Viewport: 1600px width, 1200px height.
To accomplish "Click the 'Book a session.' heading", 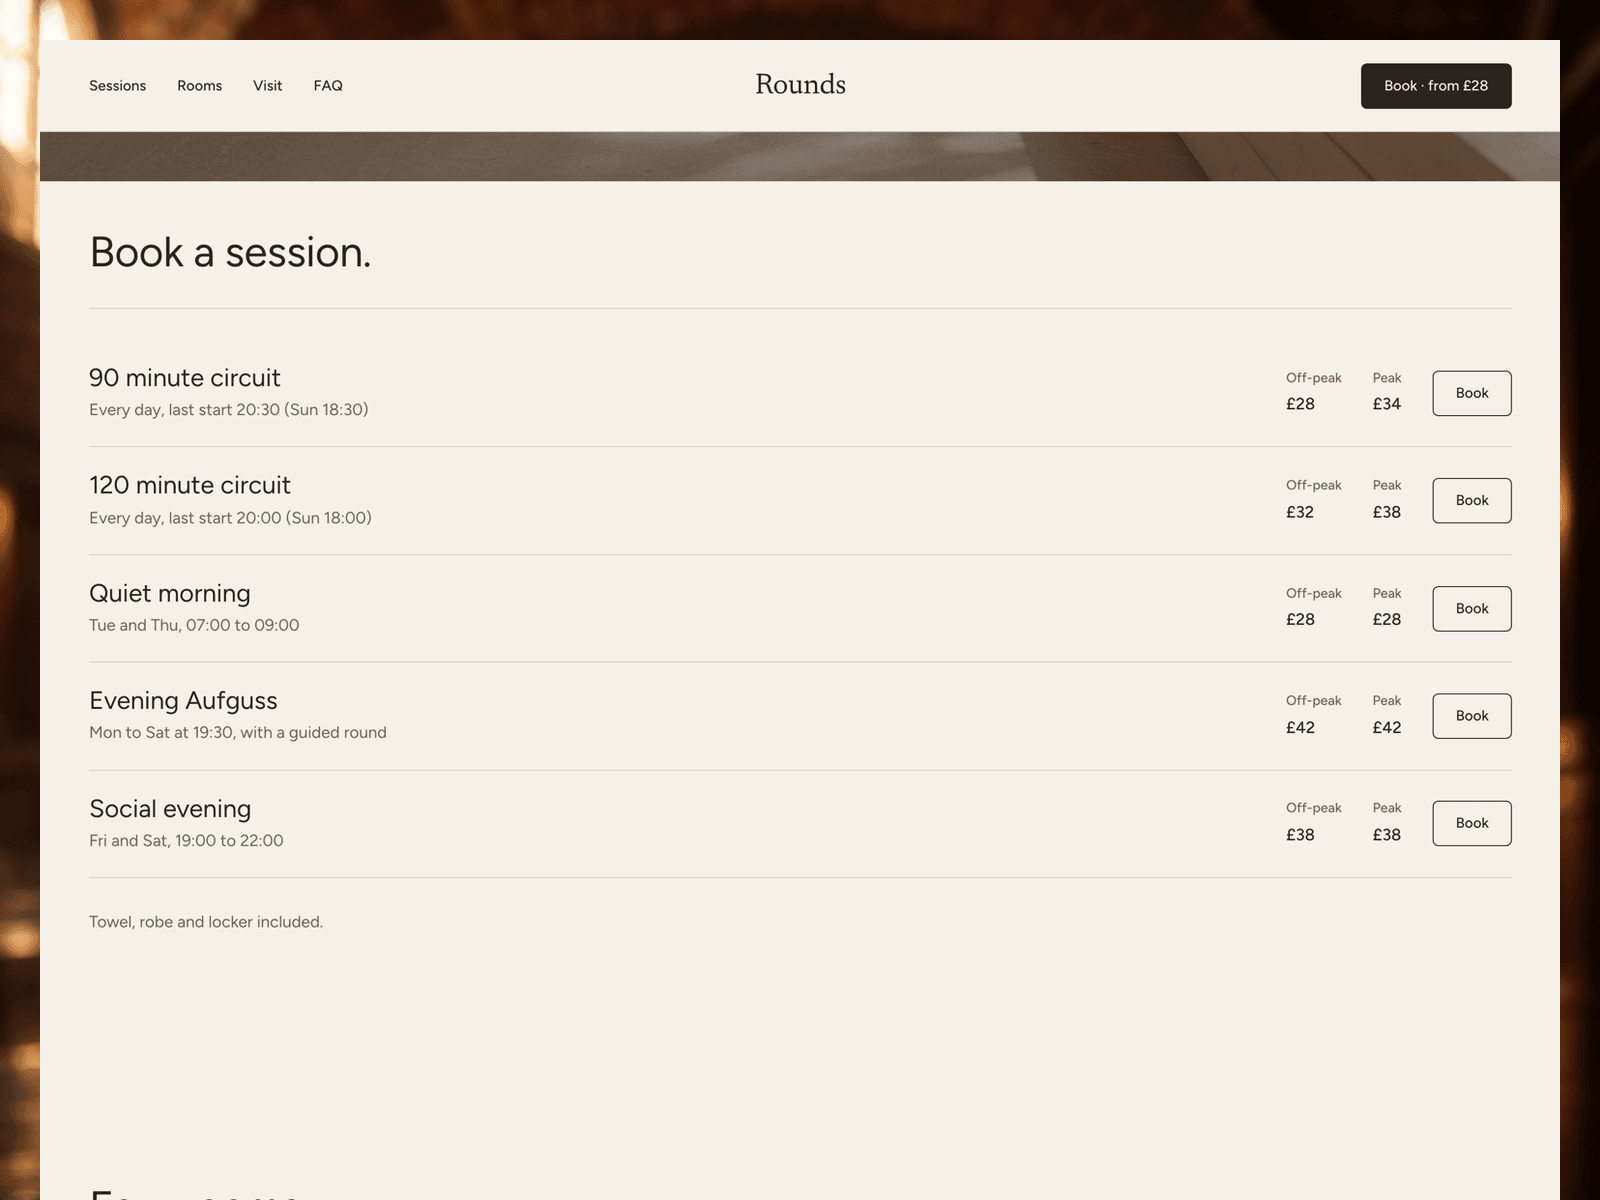I will tap(230, 253).
